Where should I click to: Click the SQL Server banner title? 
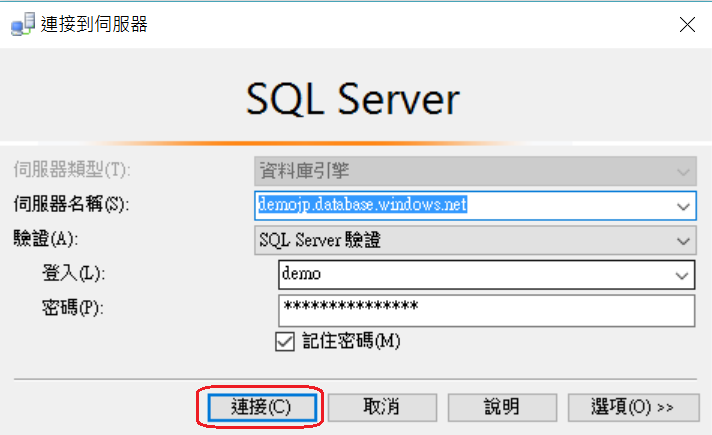(353, 99)
